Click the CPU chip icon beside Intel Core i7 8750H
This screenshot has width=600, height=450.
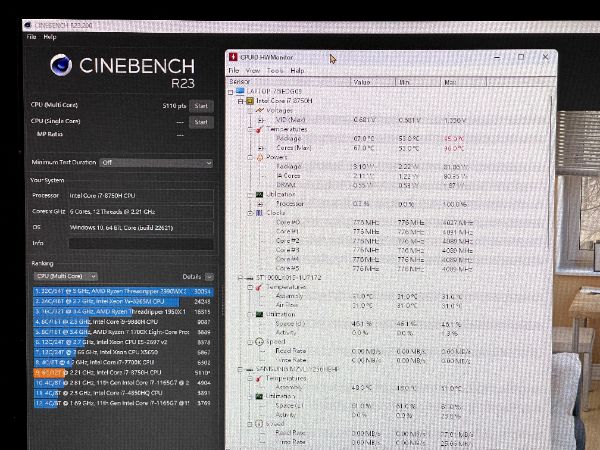(249, 101)
